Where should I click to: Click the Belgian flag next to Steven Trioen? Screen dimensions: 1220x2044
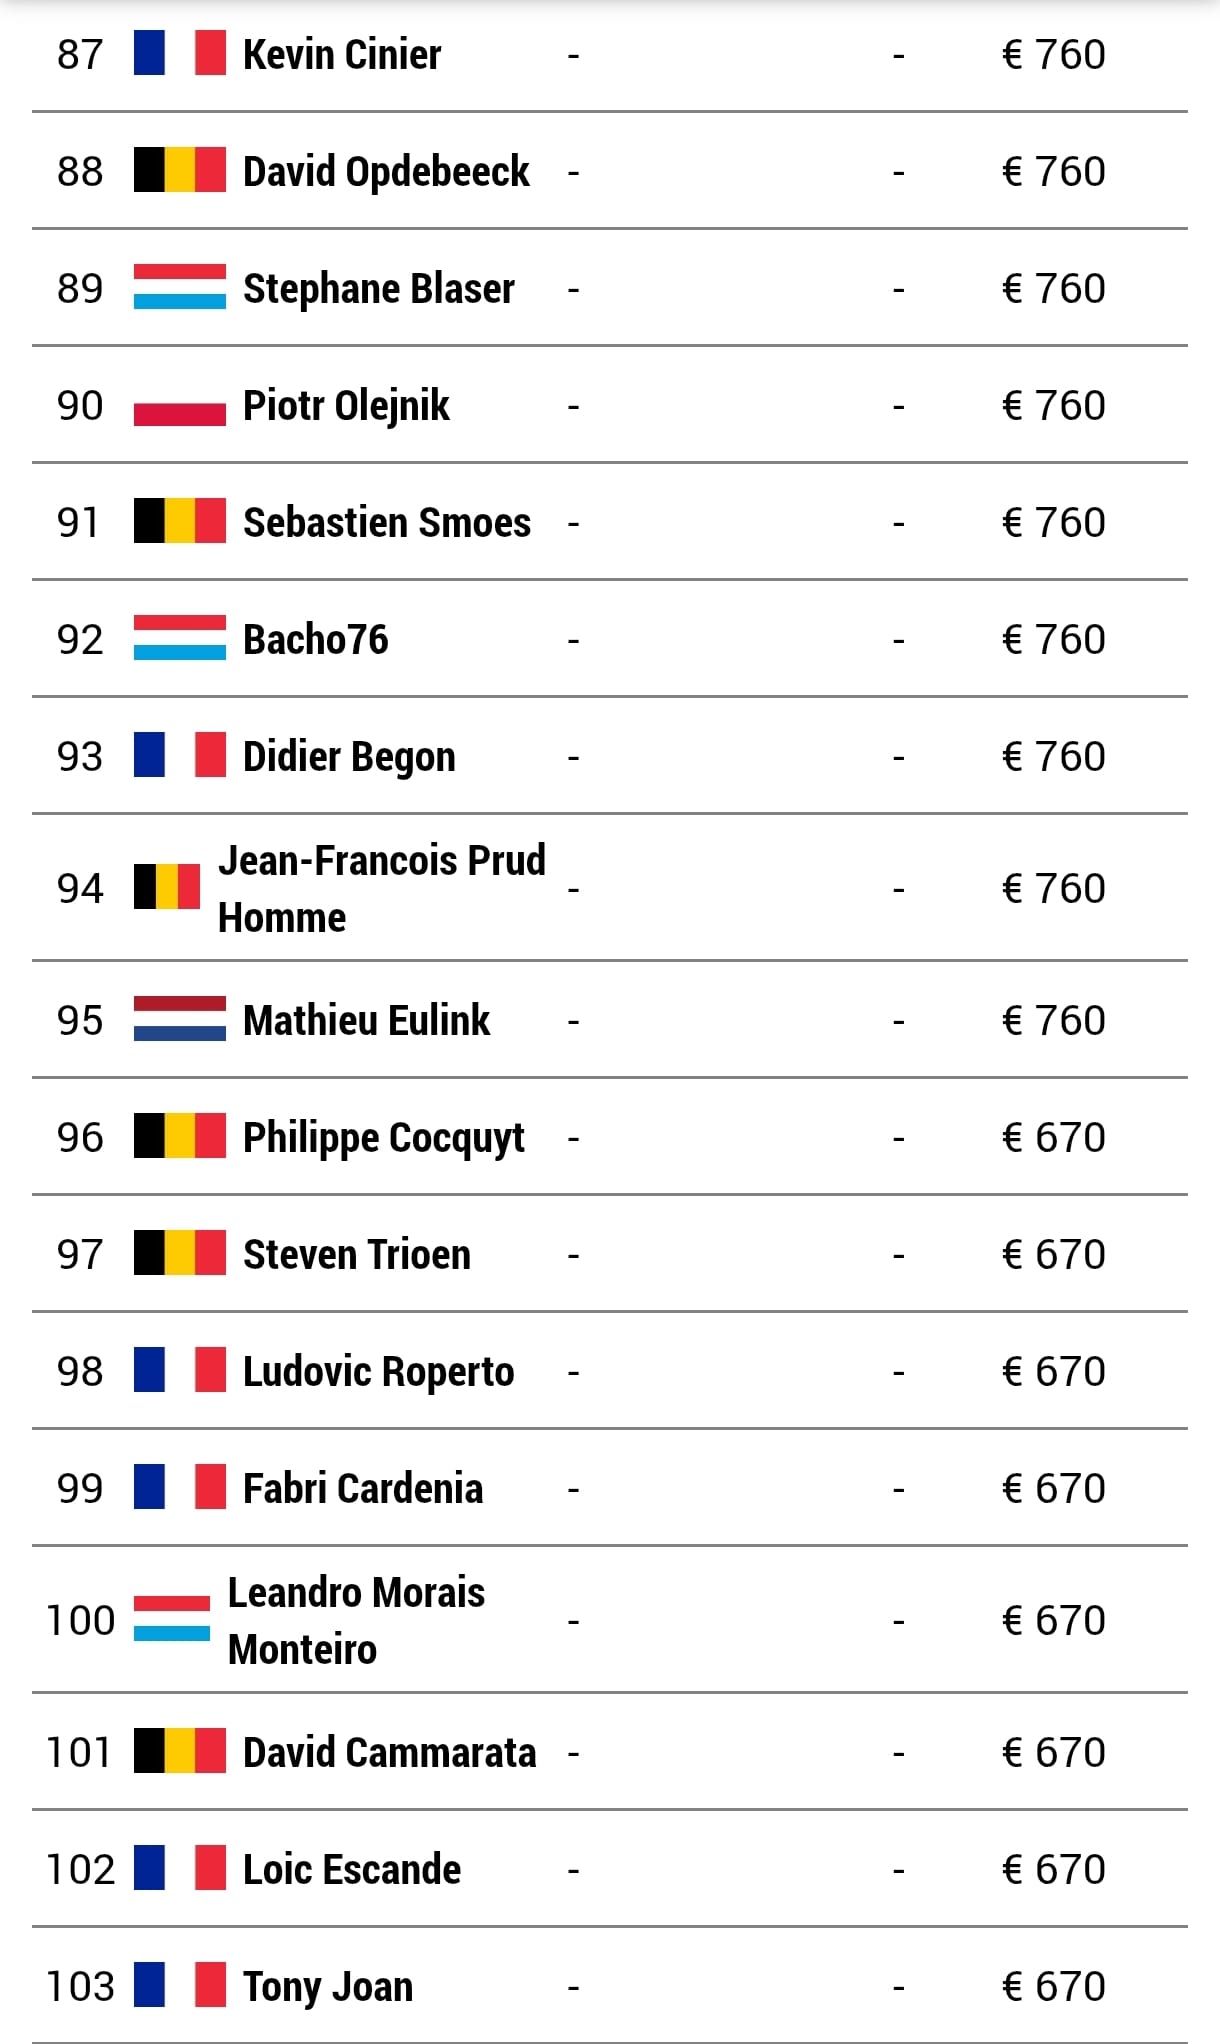tap(180, 1253)
